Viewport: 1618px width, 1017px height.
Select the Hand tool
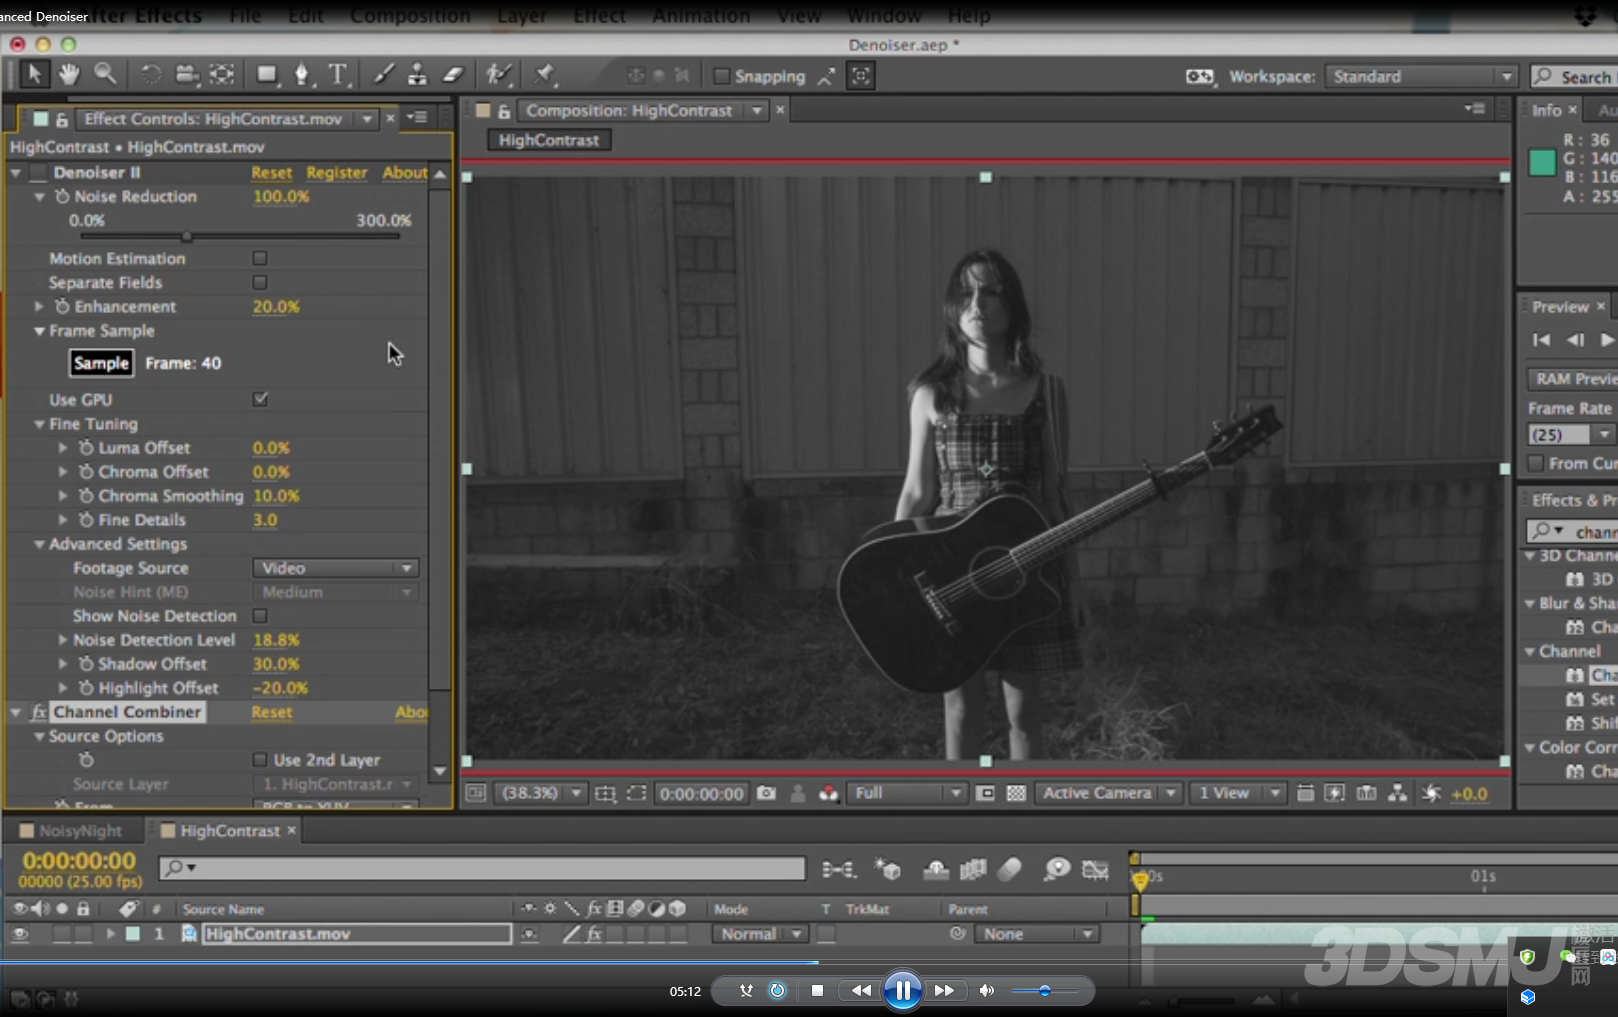click(x=68, y=75)
